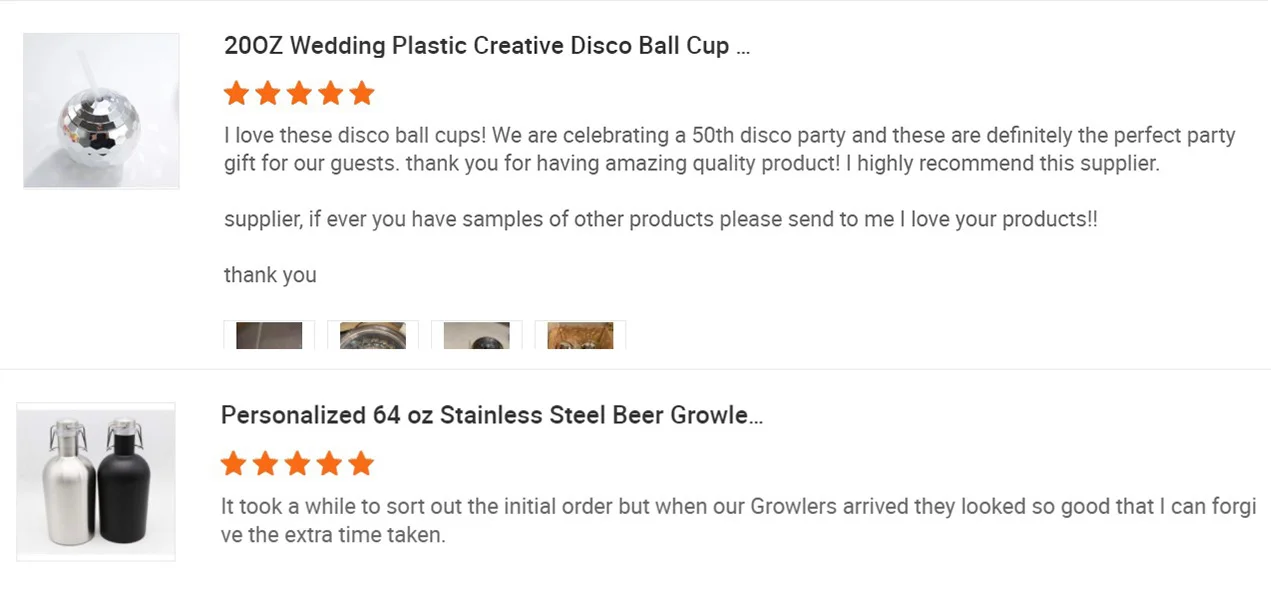This screenshot has height=594, width=1271.
Task: Click the Growlers review text
Action: click(737, 520)
